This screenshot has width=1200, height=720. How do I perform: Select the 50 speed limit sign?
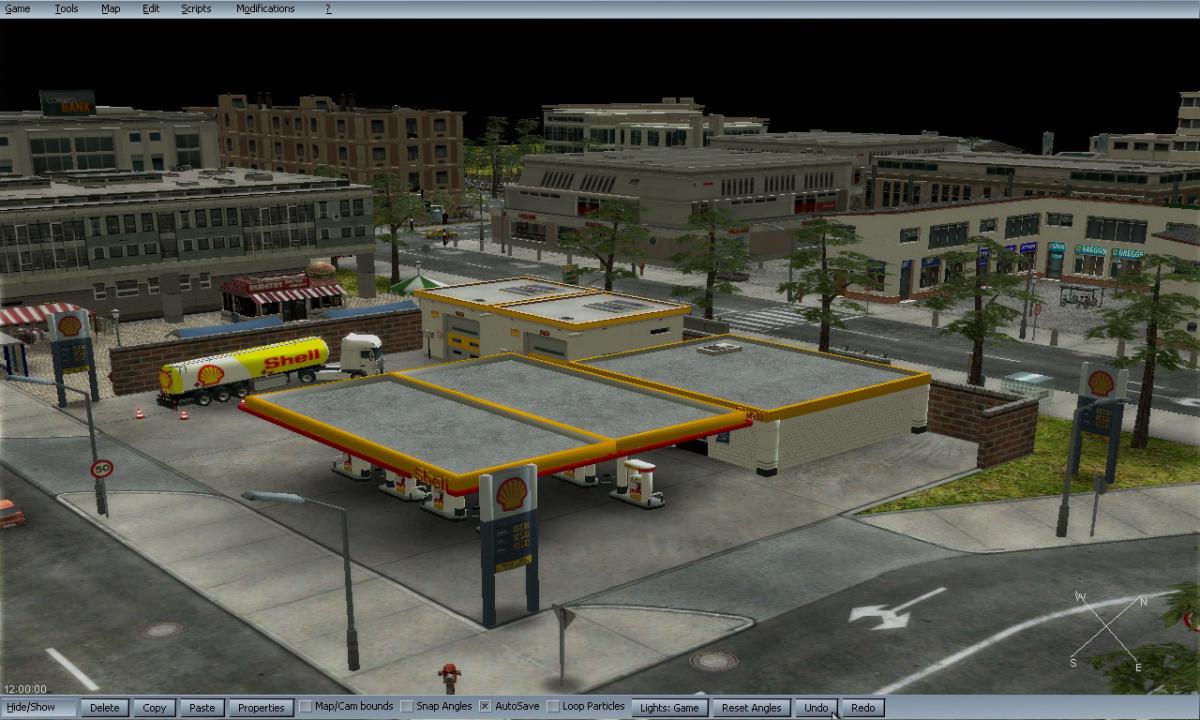101,469
